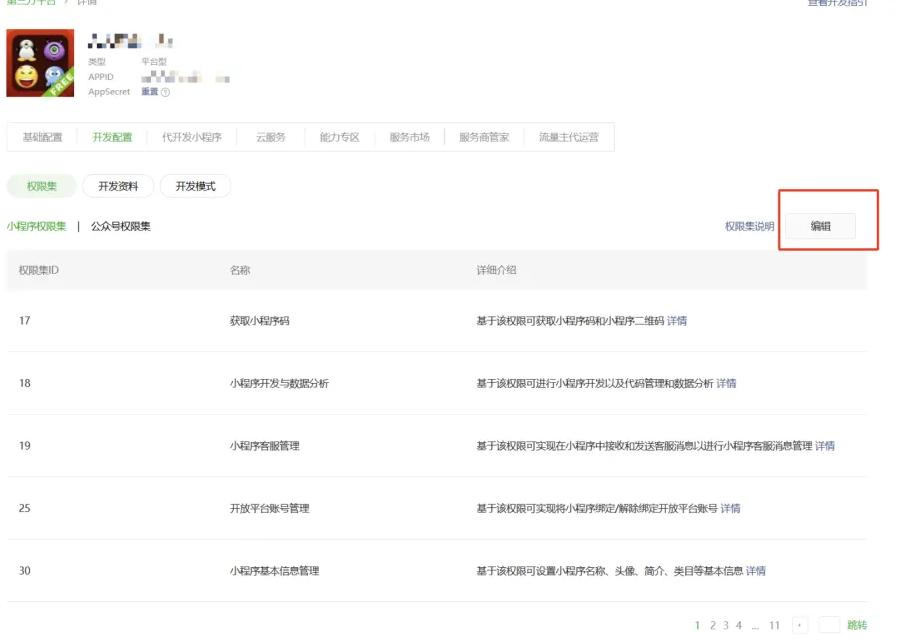Switch to the 能力专区 tab
The image size is (915, 640).
(339, 137)
